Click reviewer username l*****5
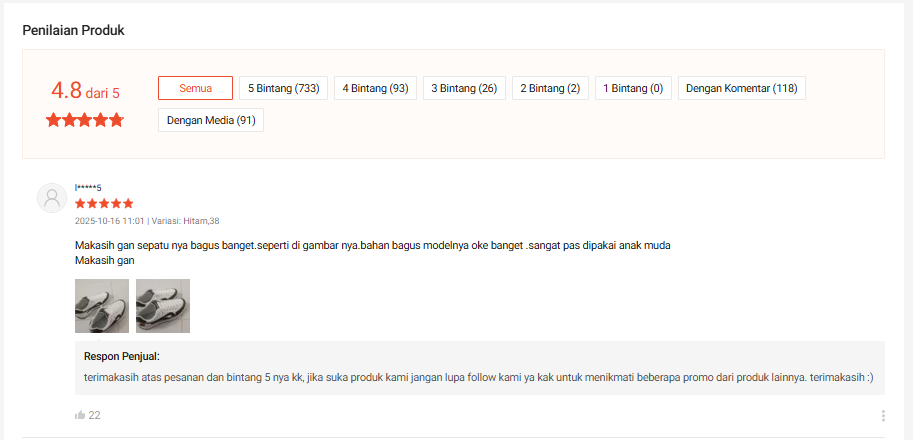Viewport: 913px width, 440px height. pos(88,187)
